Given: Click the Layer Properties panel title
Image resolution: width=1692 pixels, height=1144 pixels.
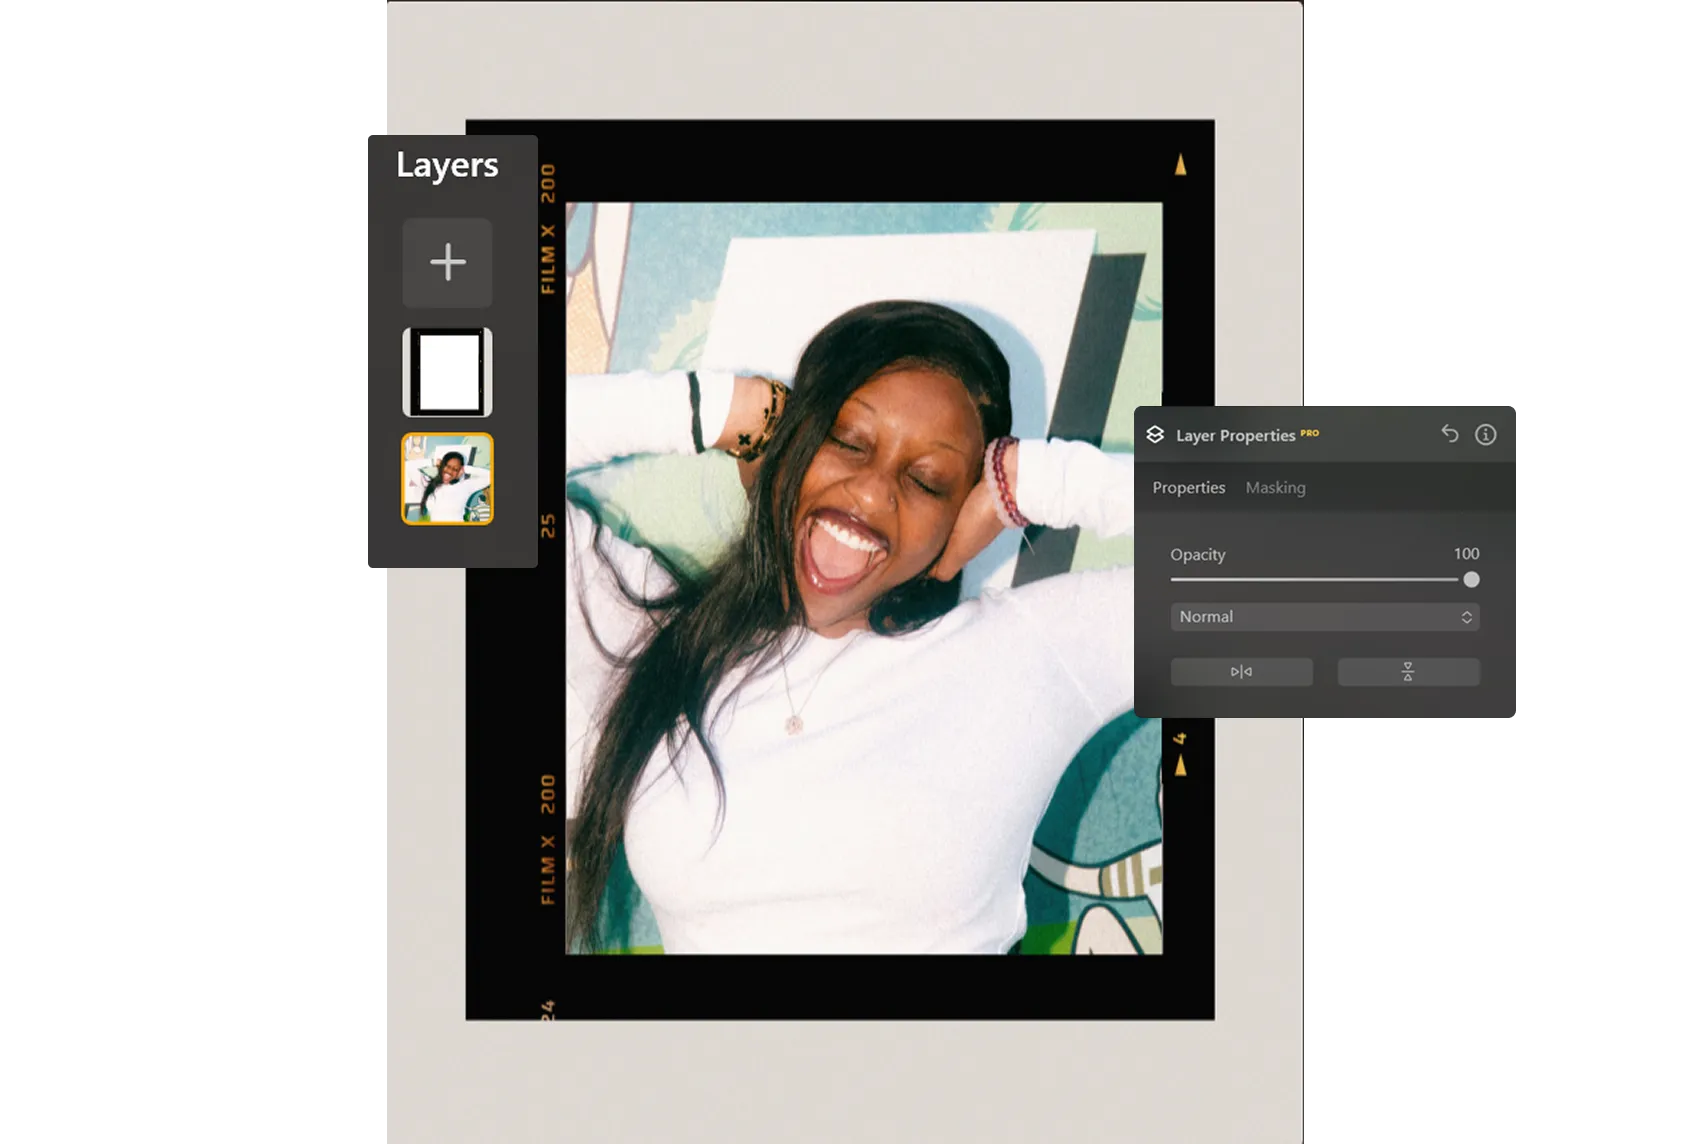Looking at the screenshot, I should 1235,436.
